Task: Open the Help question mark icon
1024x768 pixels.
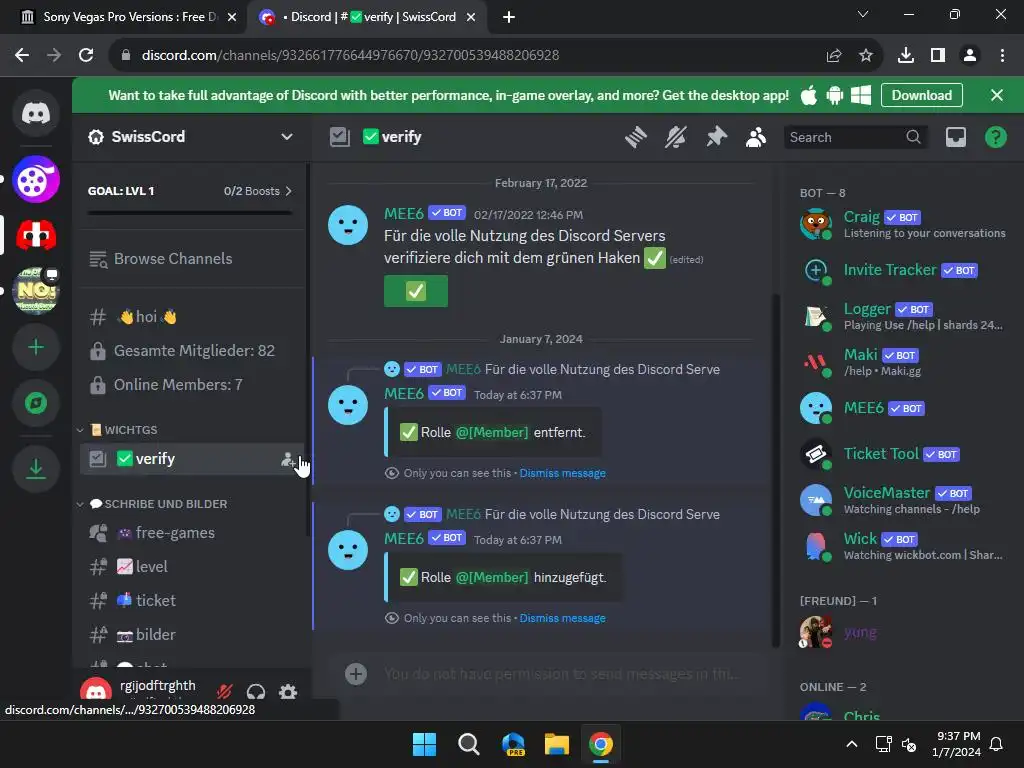Action: (x=995, y=137)
